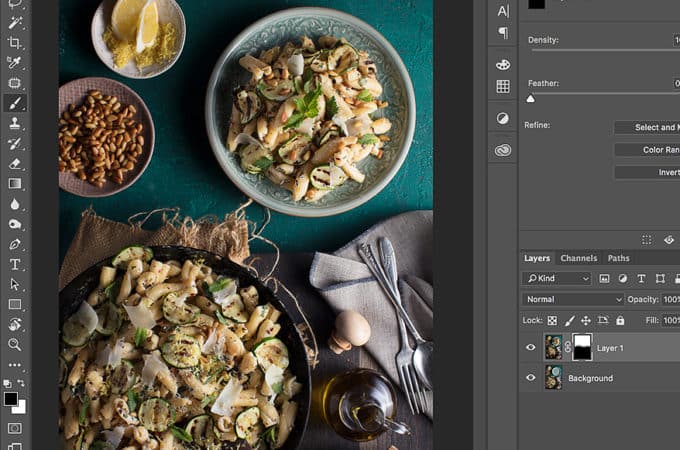Image resolution: width=680 pixels, height=450 pixels.
Task: Select the Blur tool
Action: tap(15, 204)
